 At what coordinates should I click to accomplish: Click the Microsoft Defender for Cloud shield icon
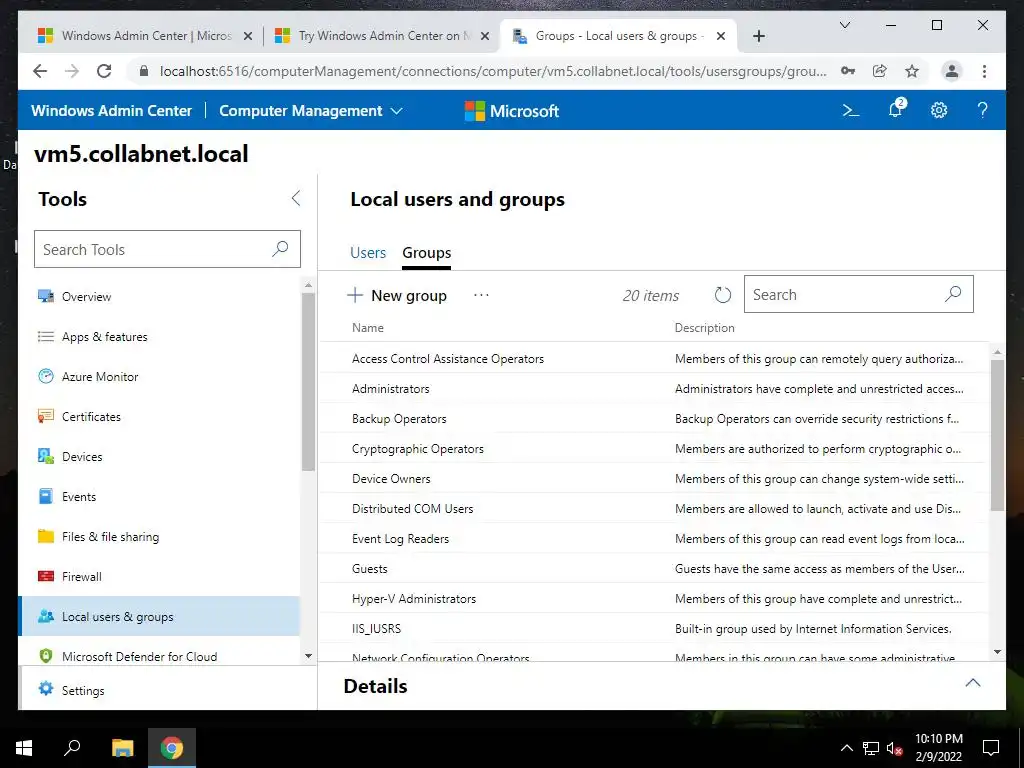(x=46, y=656)
